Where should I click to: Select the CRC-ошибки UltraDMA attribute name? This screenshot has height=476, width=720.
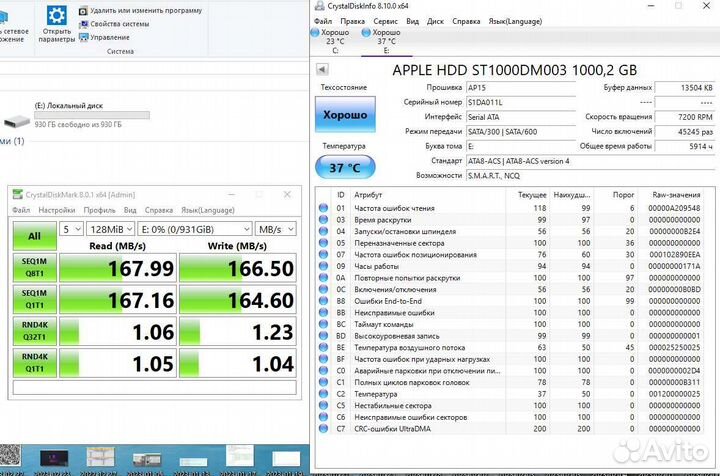click(392, 429)
